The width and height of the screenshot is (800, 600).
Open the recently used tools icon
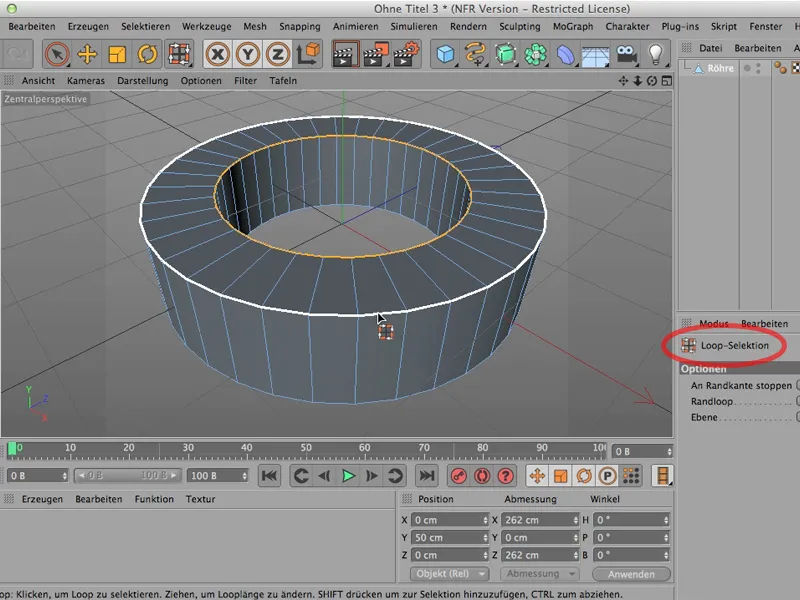(x=179, y=54)
